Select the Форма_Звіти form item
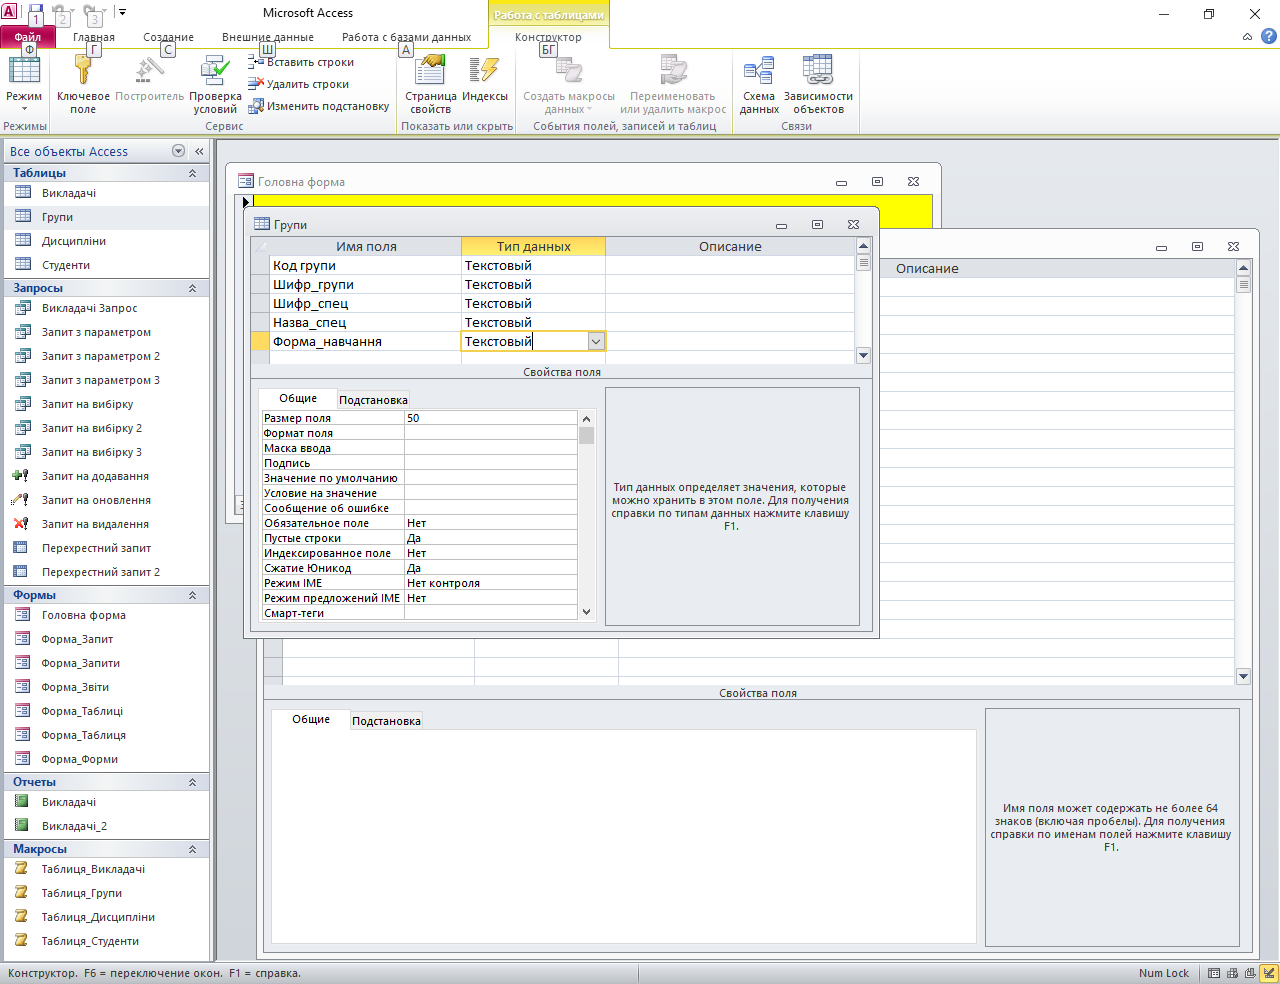Screen dimensions: 1280x984 coord(105,687)
